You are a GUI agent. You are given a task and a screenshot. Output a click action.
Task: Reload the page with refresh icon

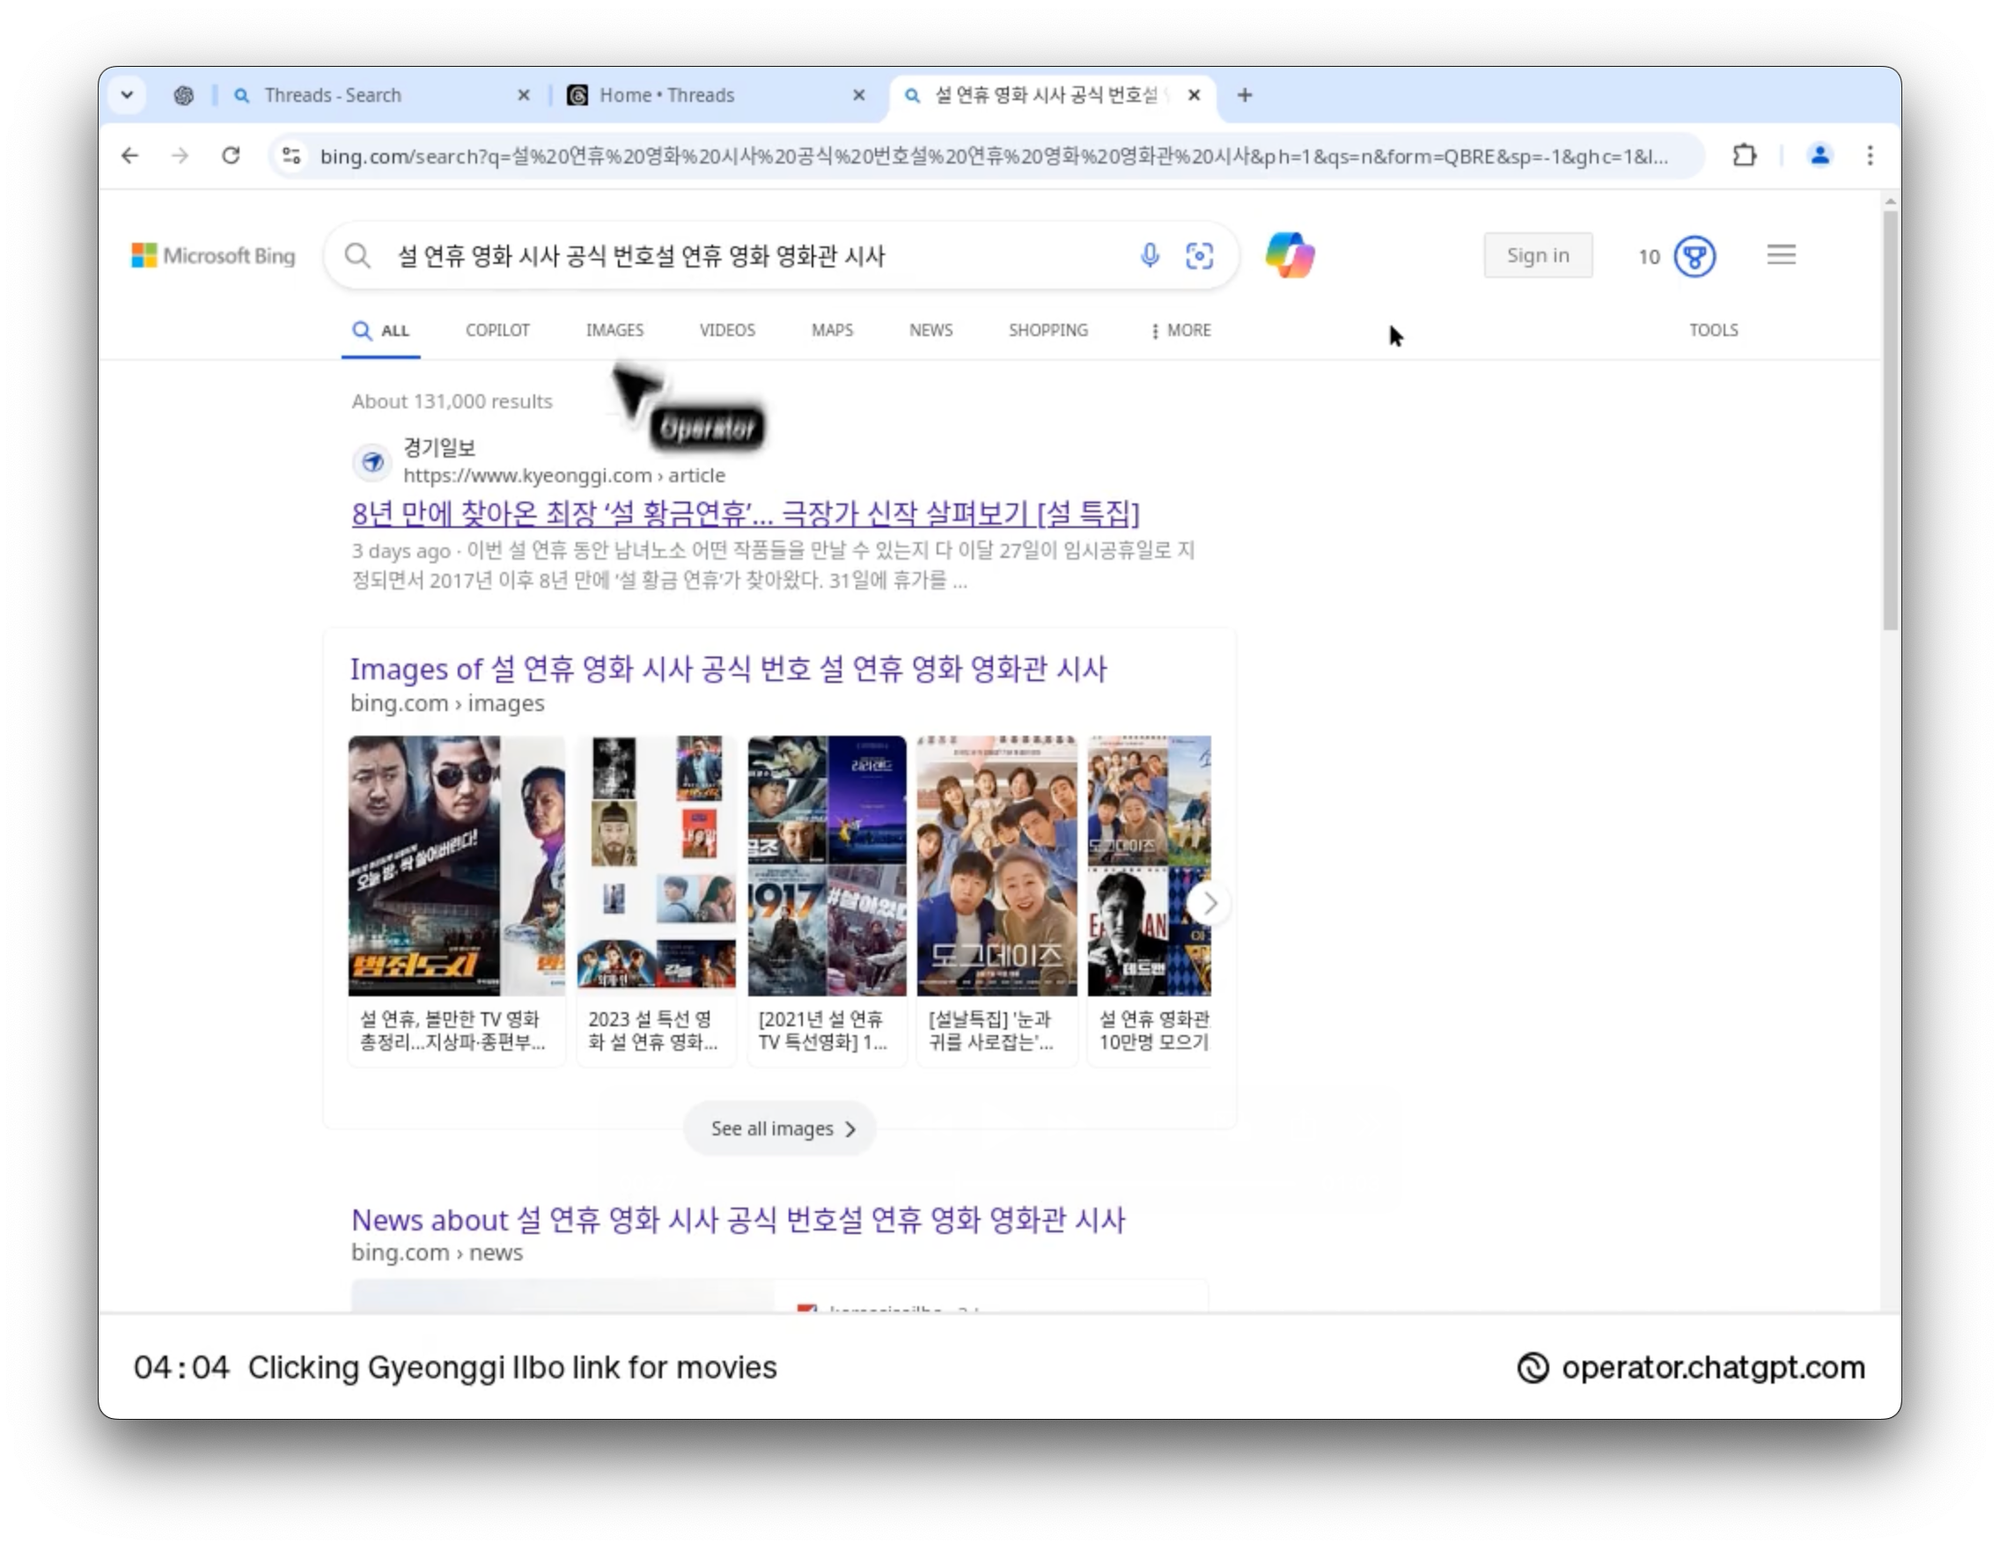tap(231, 156)
